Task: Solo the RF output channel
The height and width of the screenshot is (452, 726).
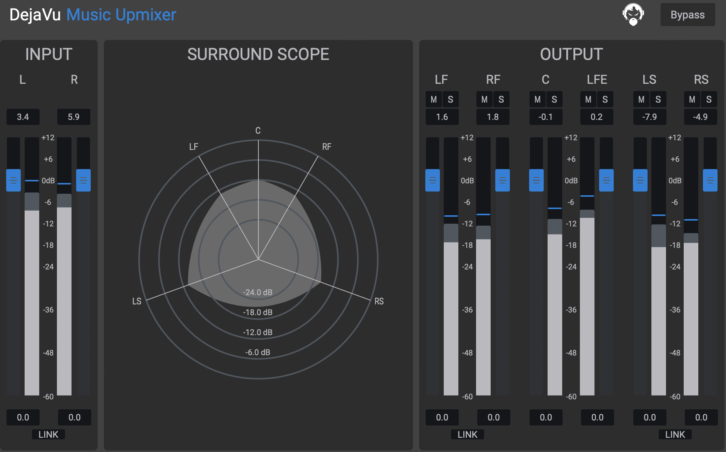Action: [501, 99]
